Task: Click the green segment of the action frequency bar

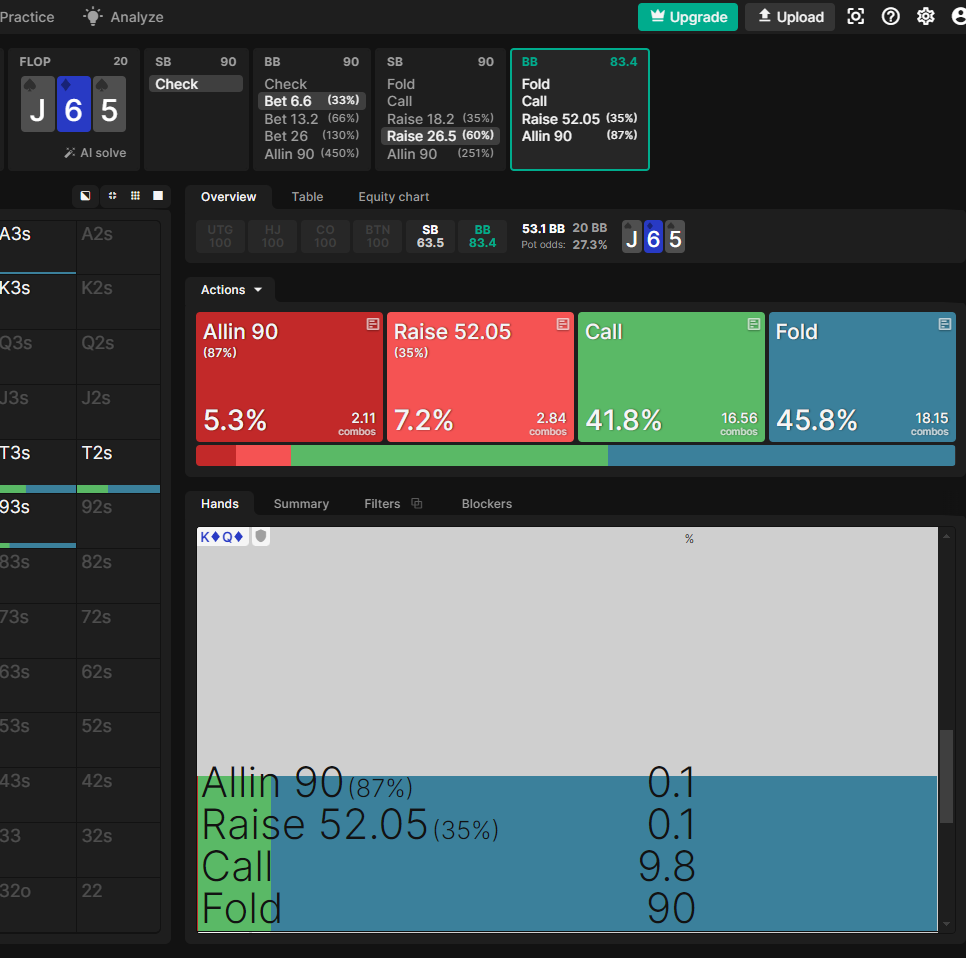Action: [449, 455]
